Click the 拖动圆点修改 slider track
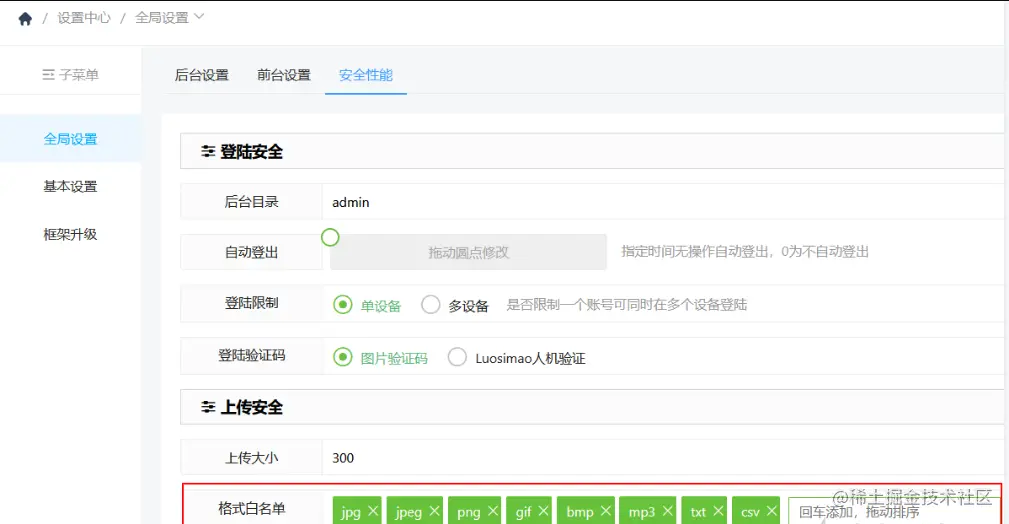The image size is (1009, 524). click(x=468, y=252)
